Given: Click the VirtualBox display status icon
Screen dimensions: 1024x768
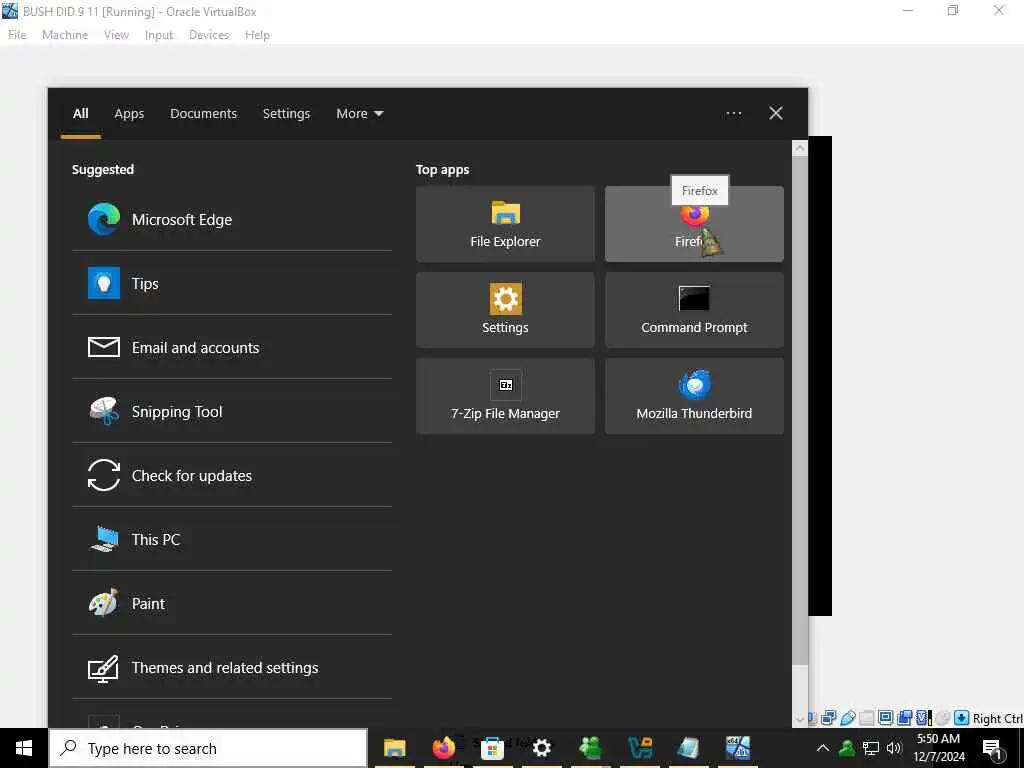Looking at the screenshot, I should [x=886, y=718].
